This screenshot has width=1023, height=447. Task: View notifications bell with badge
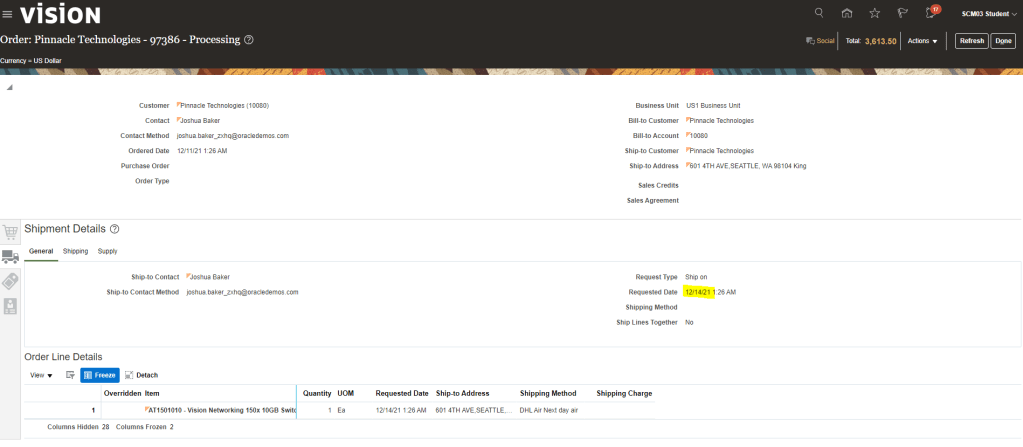click(931, 13)
